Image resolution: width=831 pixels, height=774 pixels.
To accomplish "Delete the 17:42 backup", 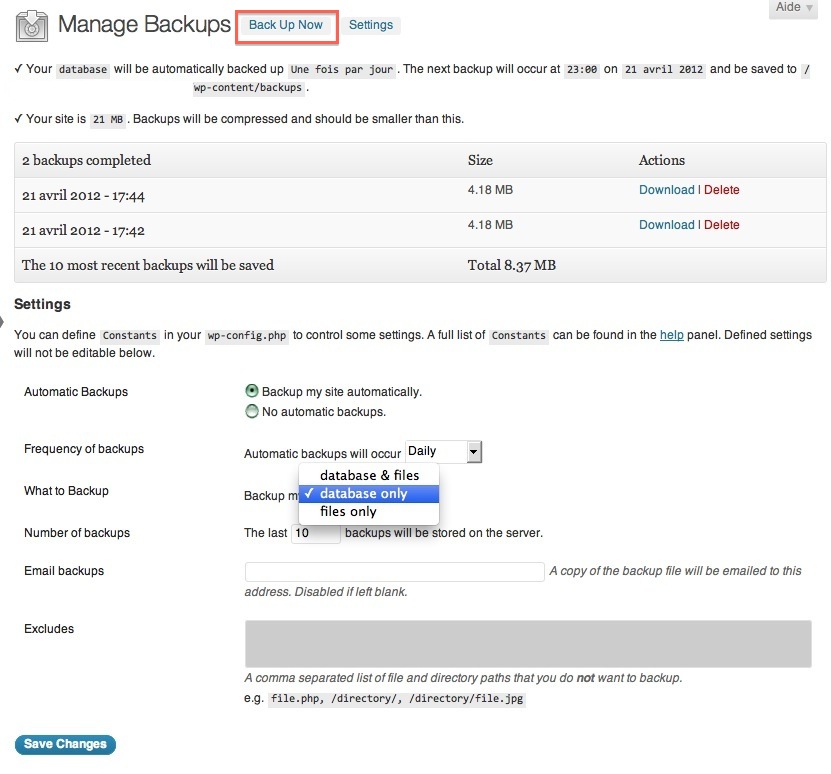I will pos(722,225).
